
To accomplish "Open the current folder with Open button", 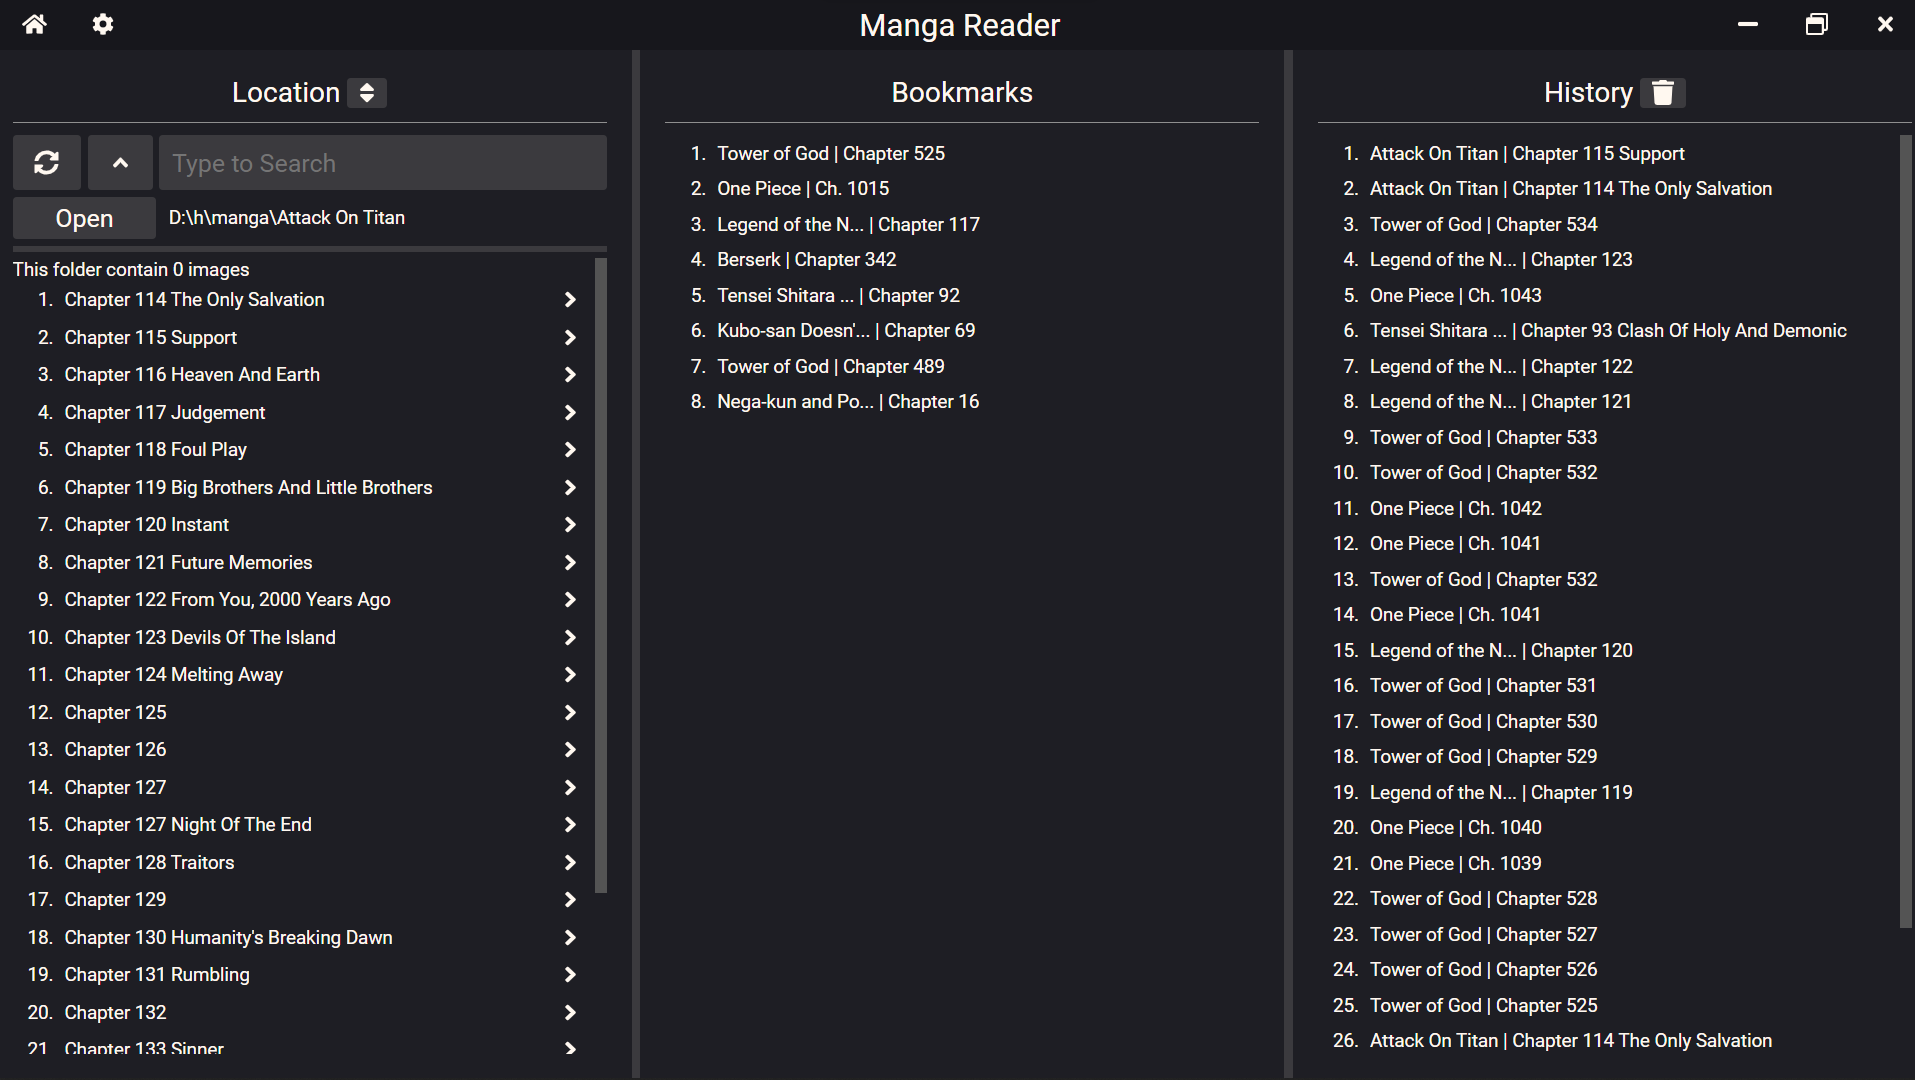I will tap(84, 218).
